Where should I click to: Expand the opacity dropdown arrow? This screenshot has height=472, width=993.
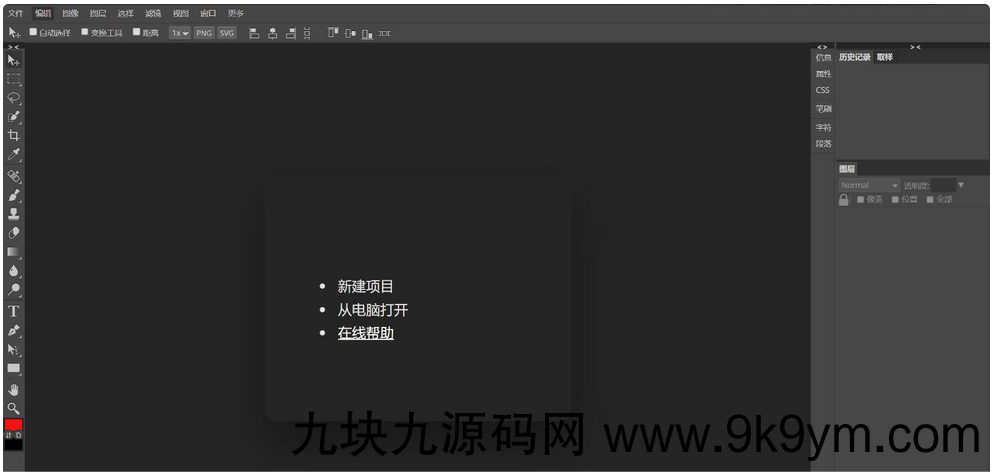(961, 185)
